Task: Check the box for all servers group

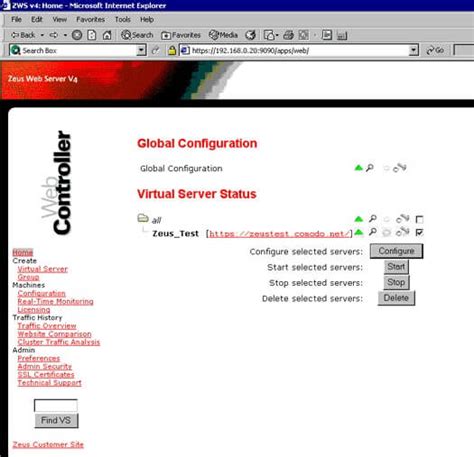Action: tap(419, 220)
